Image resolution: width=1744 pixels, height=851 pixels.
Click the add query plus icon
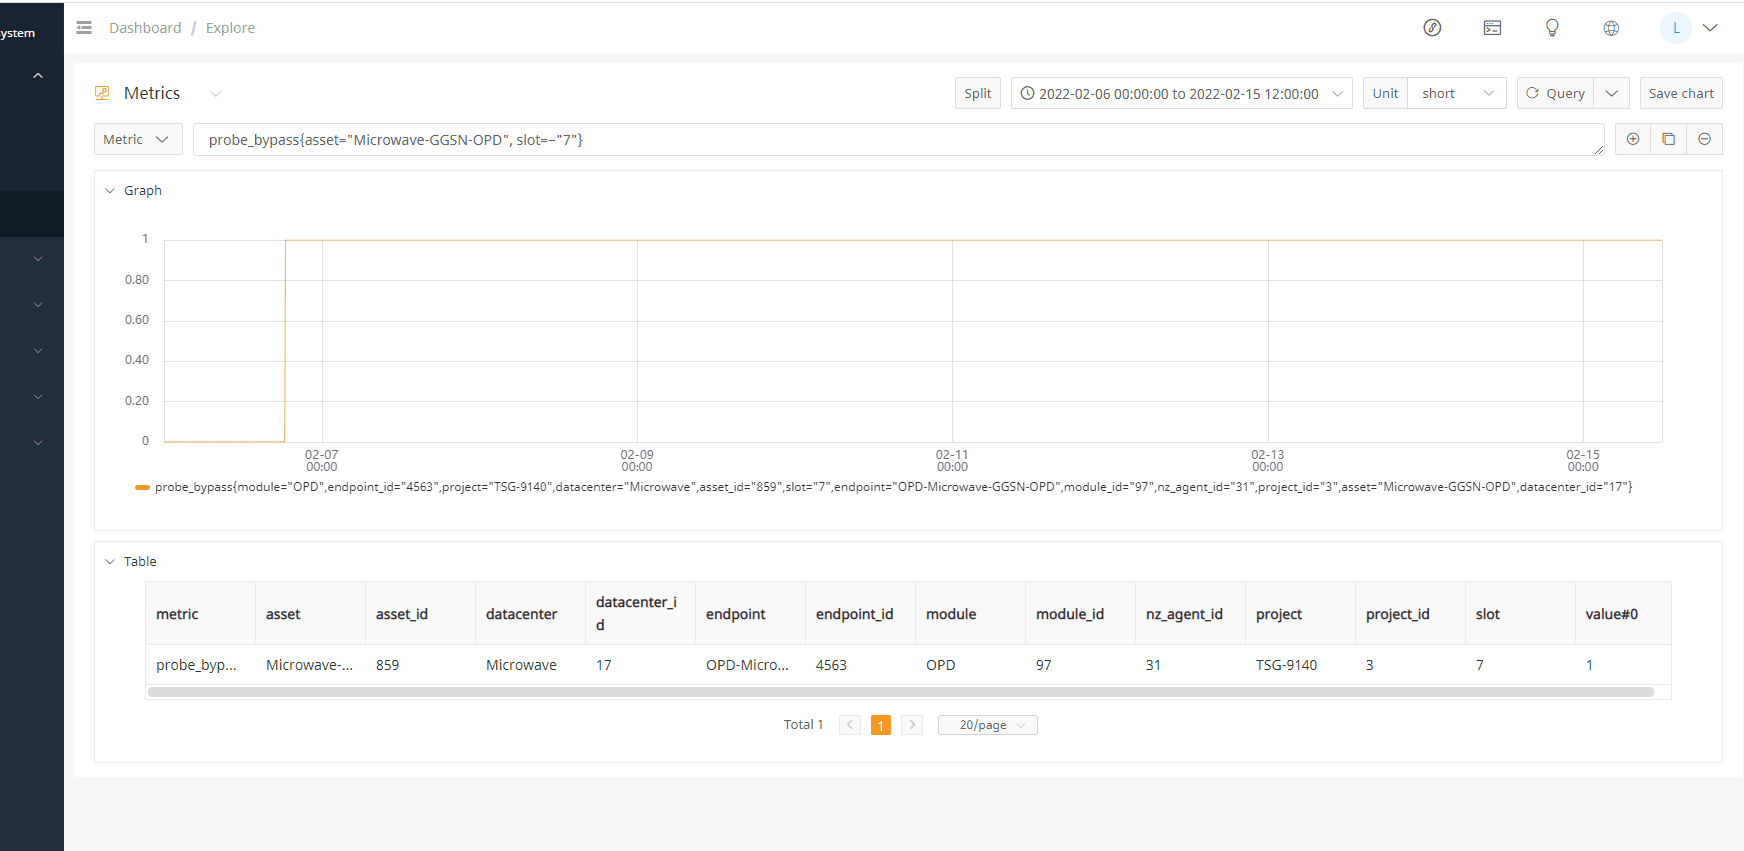coord(1633,139)
